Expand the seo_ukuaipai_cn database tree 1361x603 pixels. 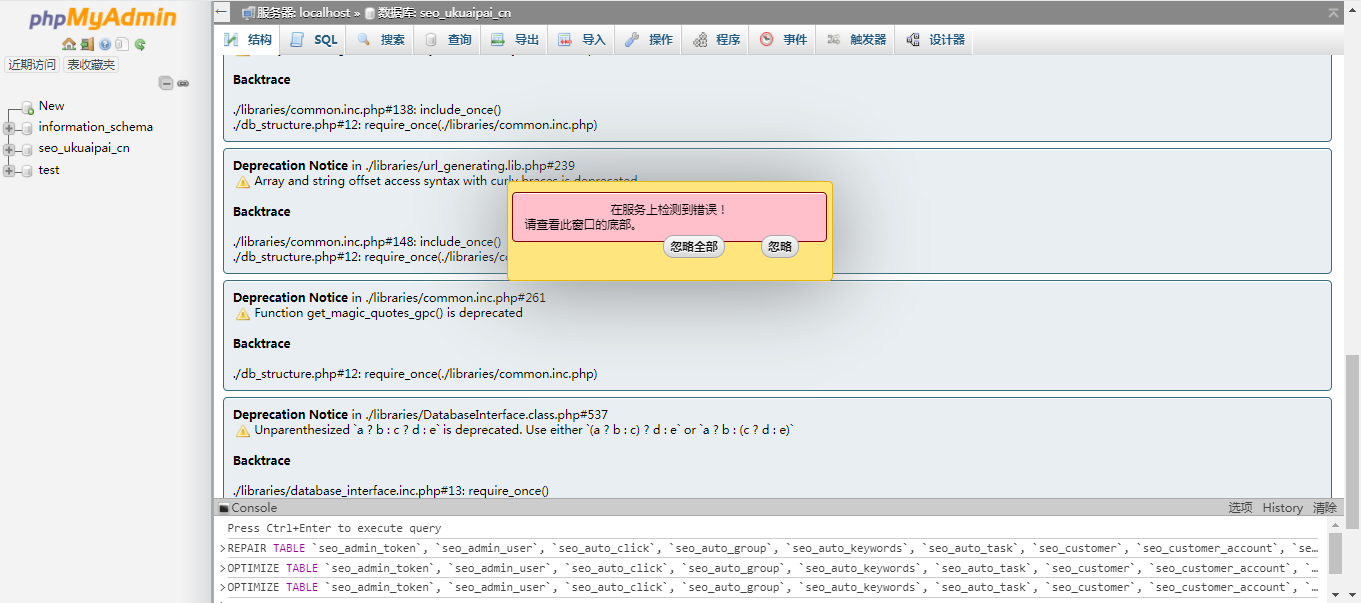pos(10,149)
